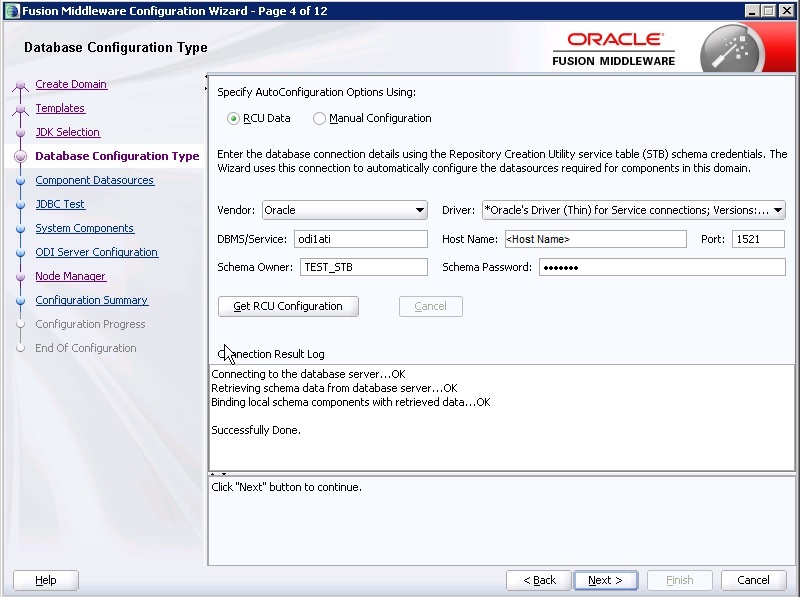Viewport: 802px width, 599px height.
Task: Click the Get RCU Configuration button
Action: tap(288, 306)
